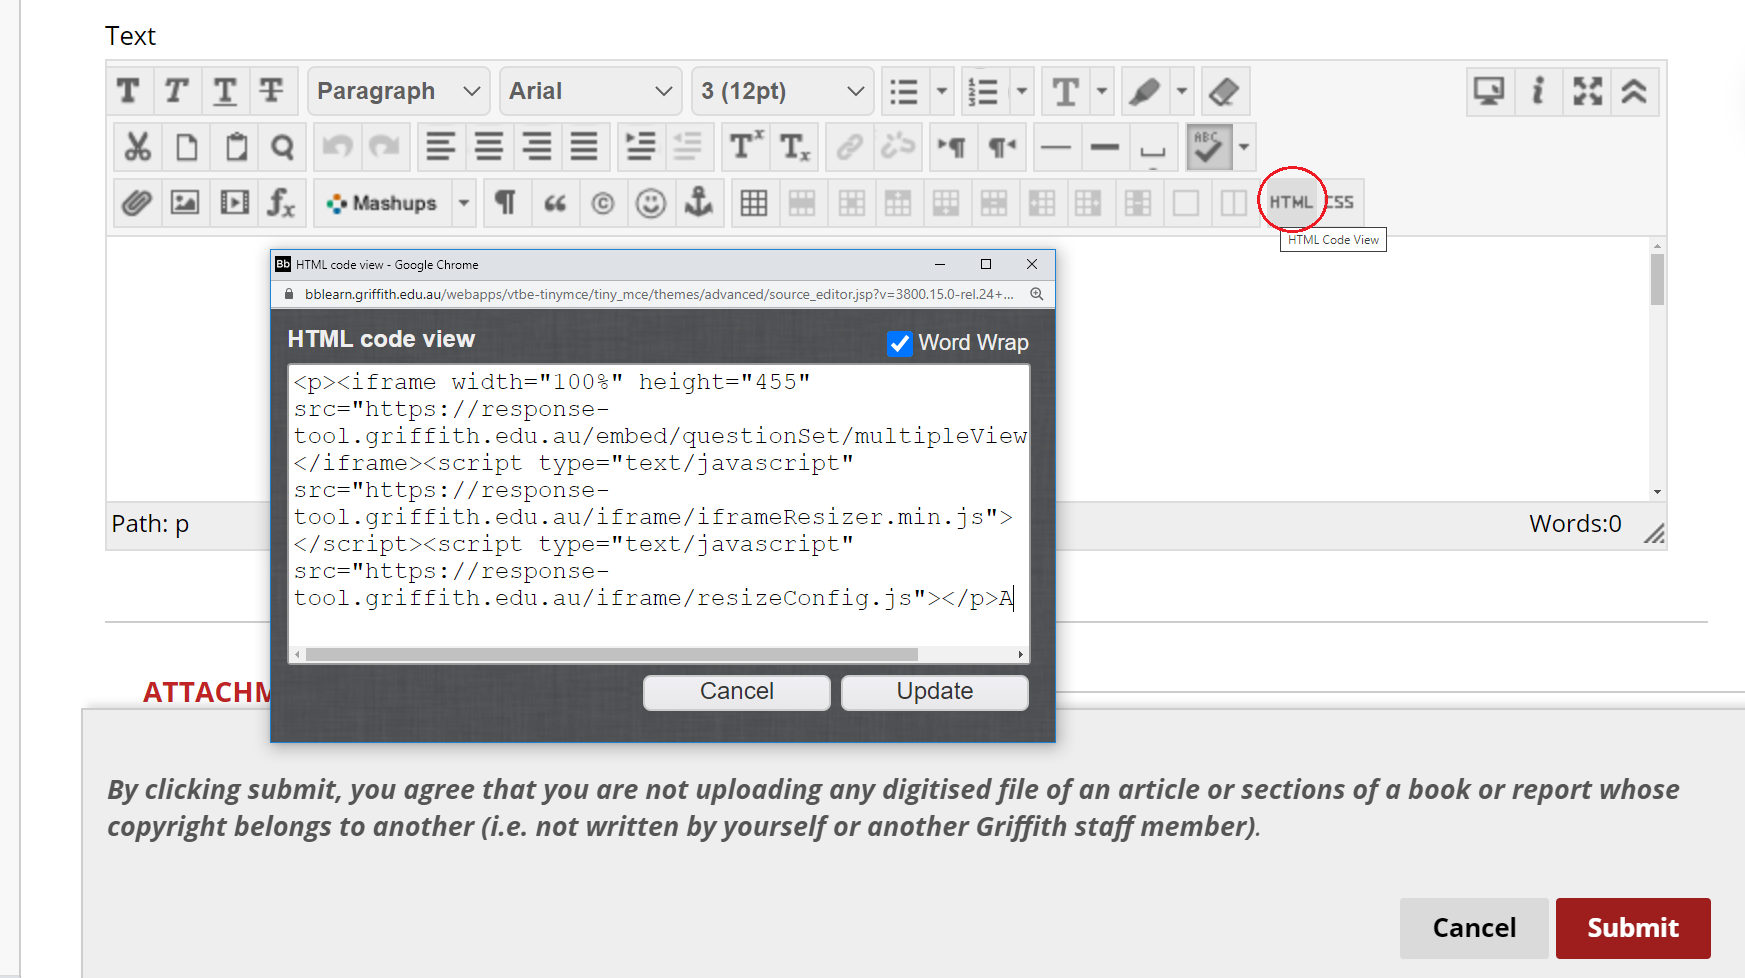Open the Arial font family dropdown
Image resolution: width=1745 pixels, height=978 pixels.
591,91
